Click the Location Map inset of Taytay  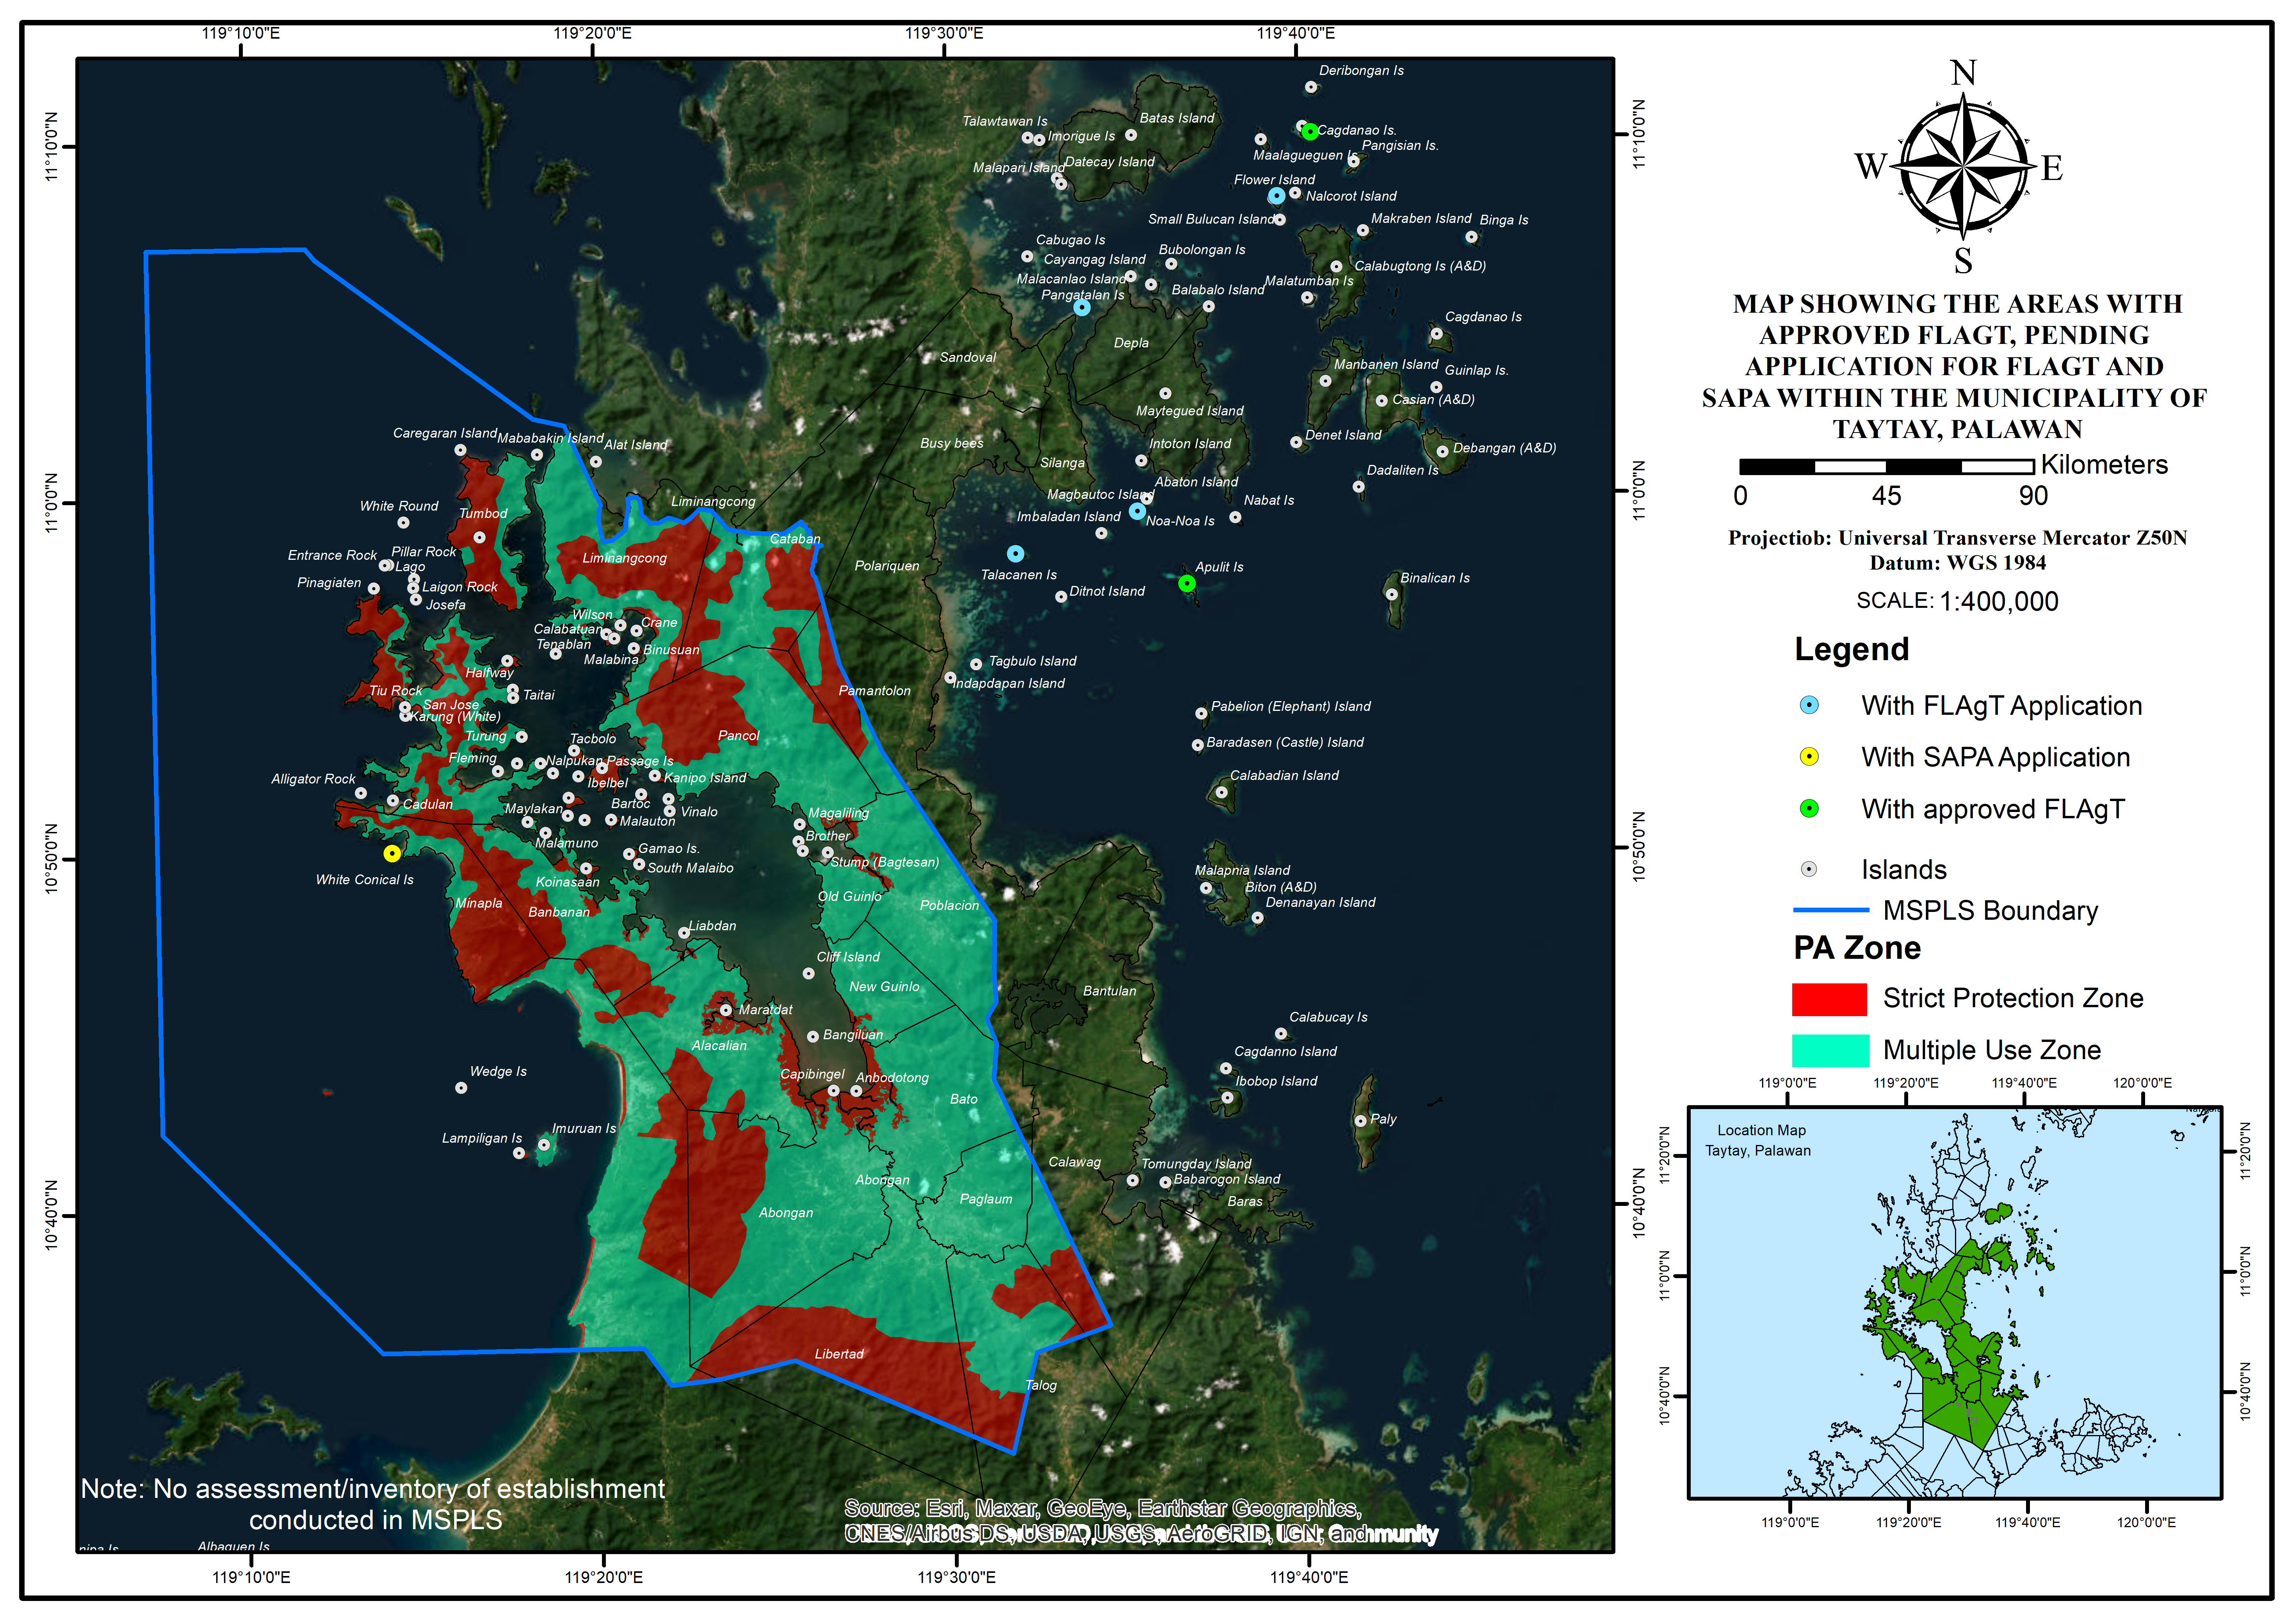1955,1303
